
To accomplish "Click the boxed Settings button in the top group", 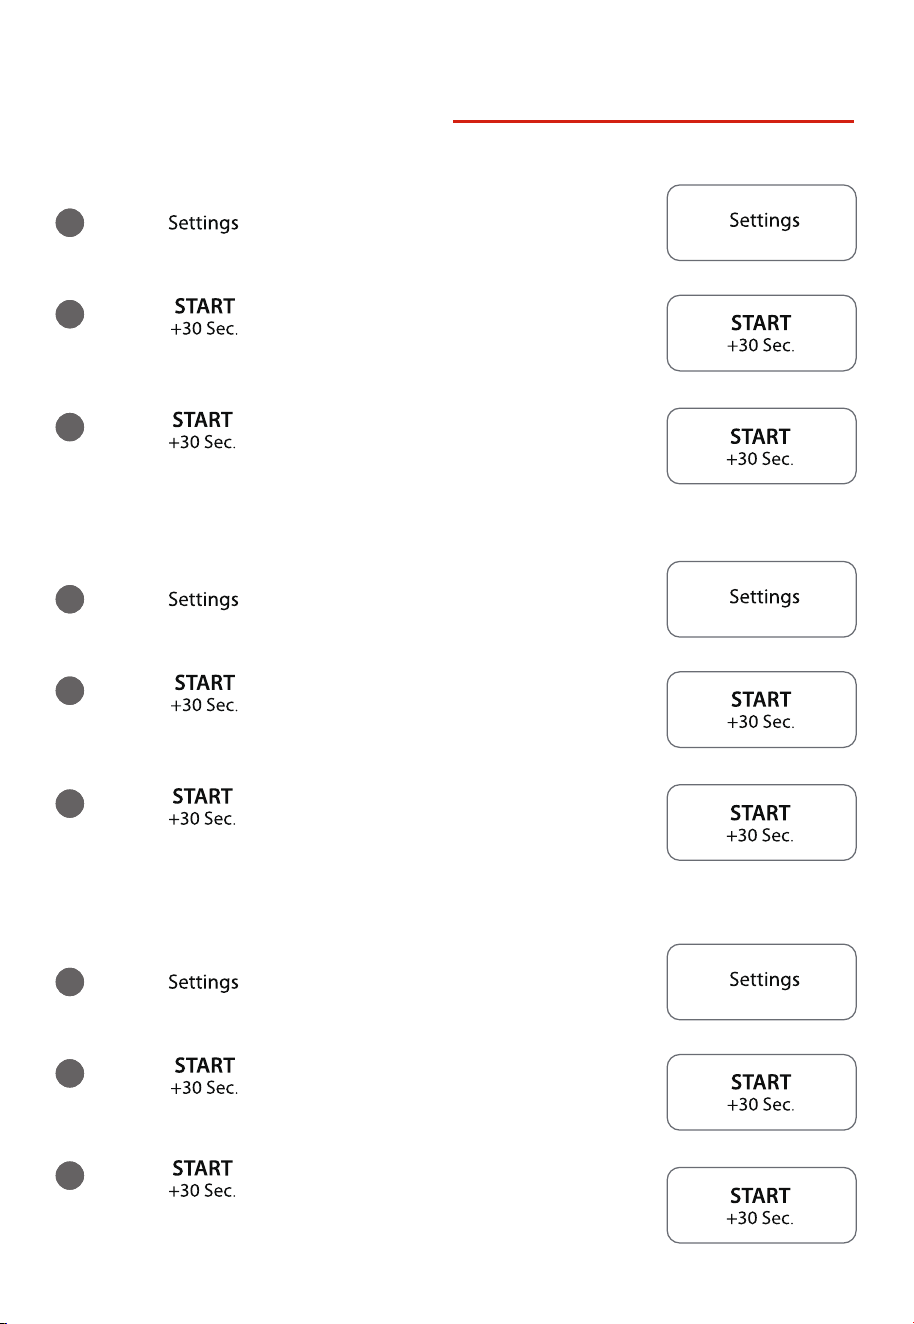I will [762, 223].
